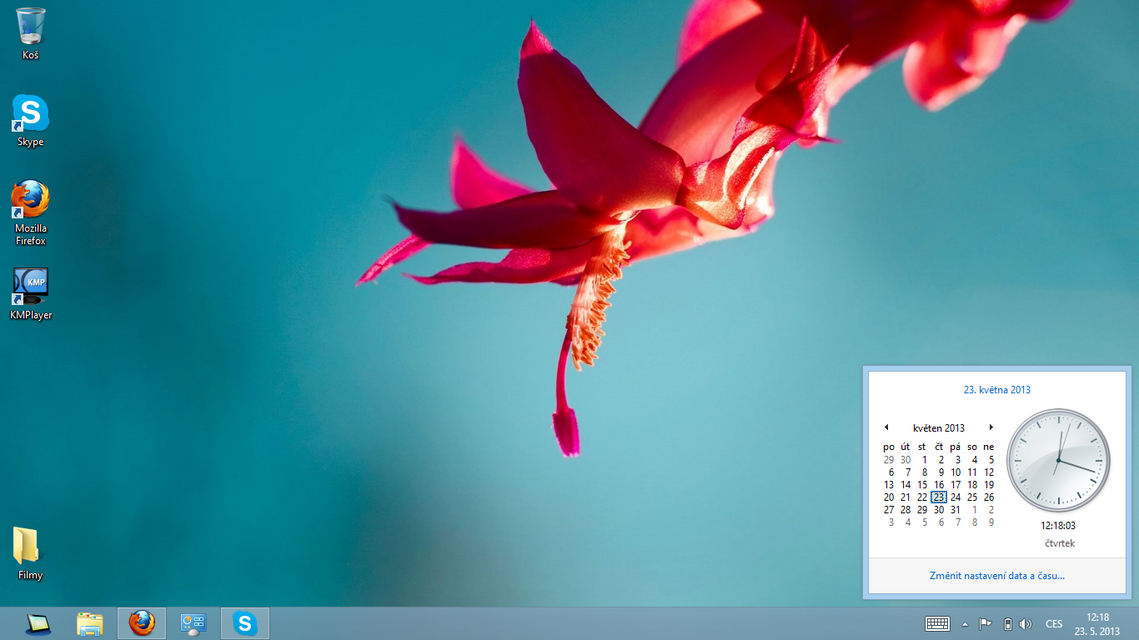This screenshot has height=640, width=1139.
Task: Click the speaker volume icon
Action: point(1026,623)
